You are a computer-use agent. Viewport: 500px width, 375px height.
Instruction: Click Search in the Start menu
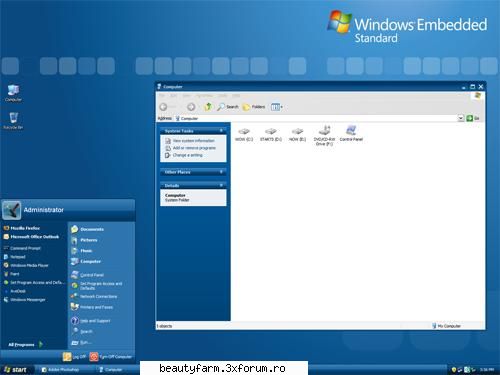(82, 331)
